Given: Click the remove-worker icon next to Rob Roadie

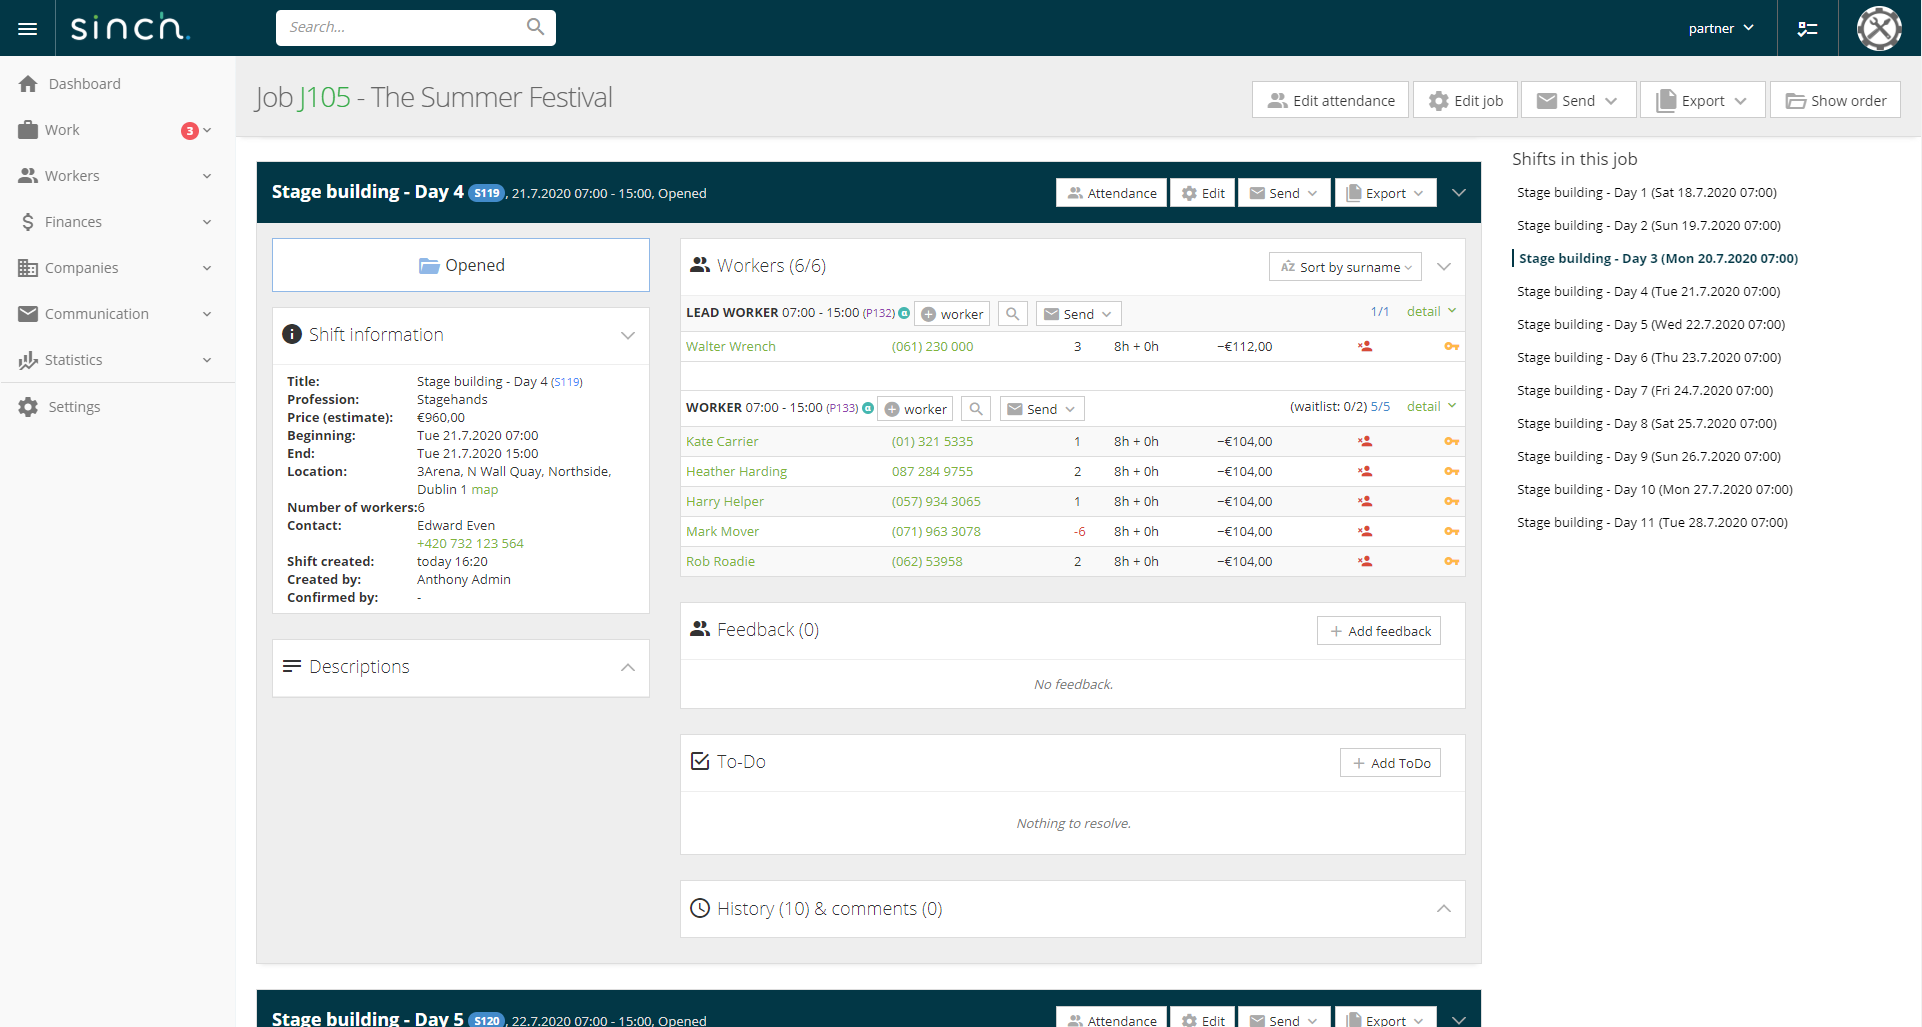Looking at the screenshot, I should 1366,561.
